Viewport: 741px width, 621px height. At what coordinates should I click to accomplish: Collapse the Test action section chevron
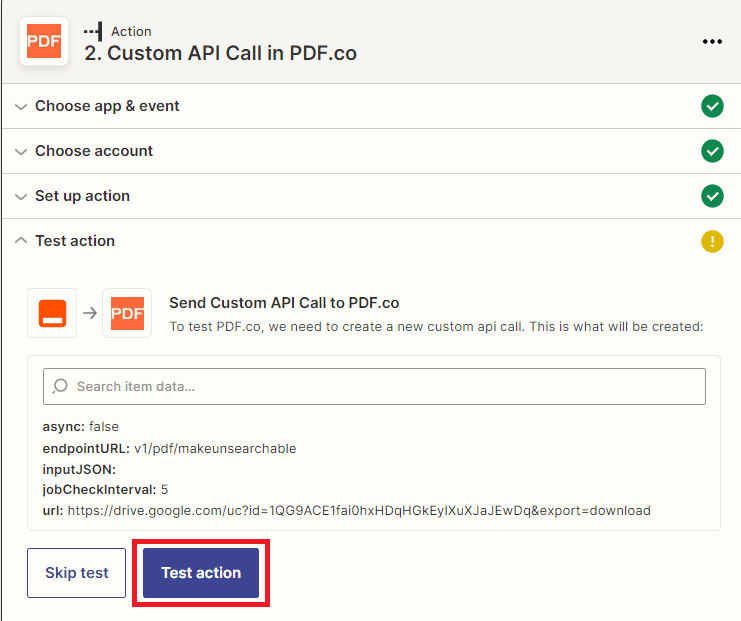pos(22,241)
